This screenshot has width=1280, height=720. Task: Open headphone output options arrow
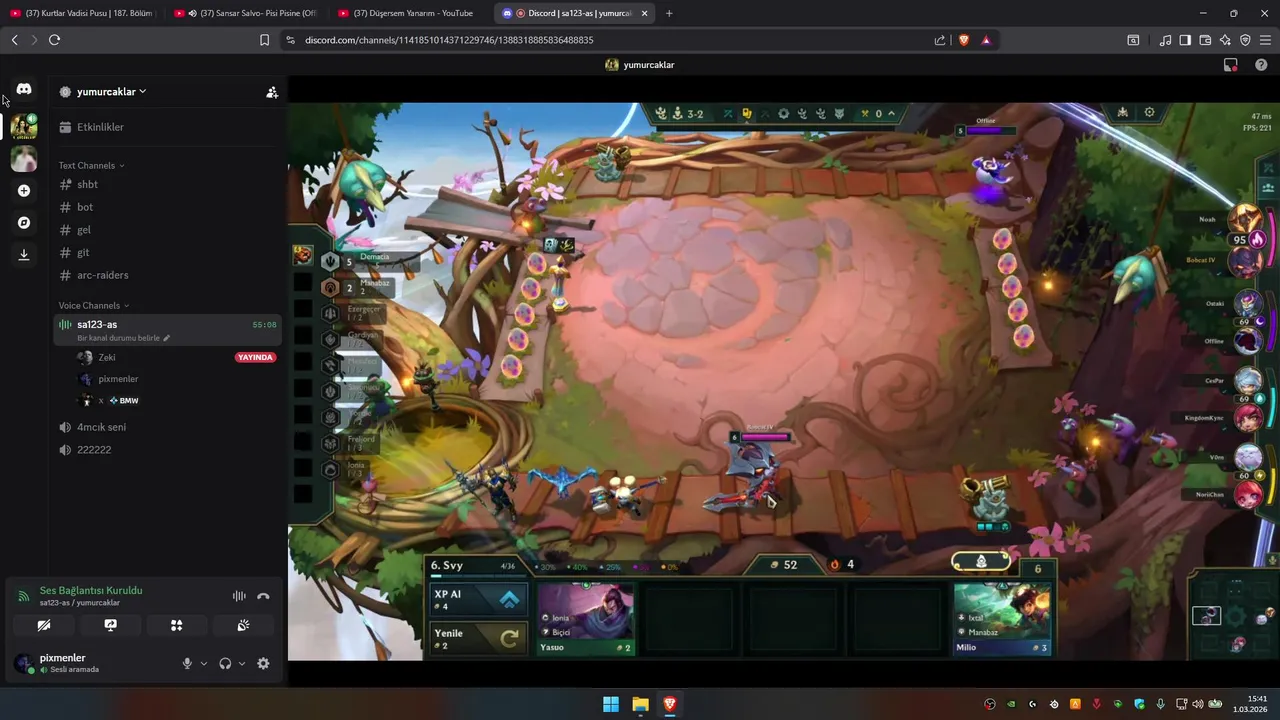(x=242, y=664)
